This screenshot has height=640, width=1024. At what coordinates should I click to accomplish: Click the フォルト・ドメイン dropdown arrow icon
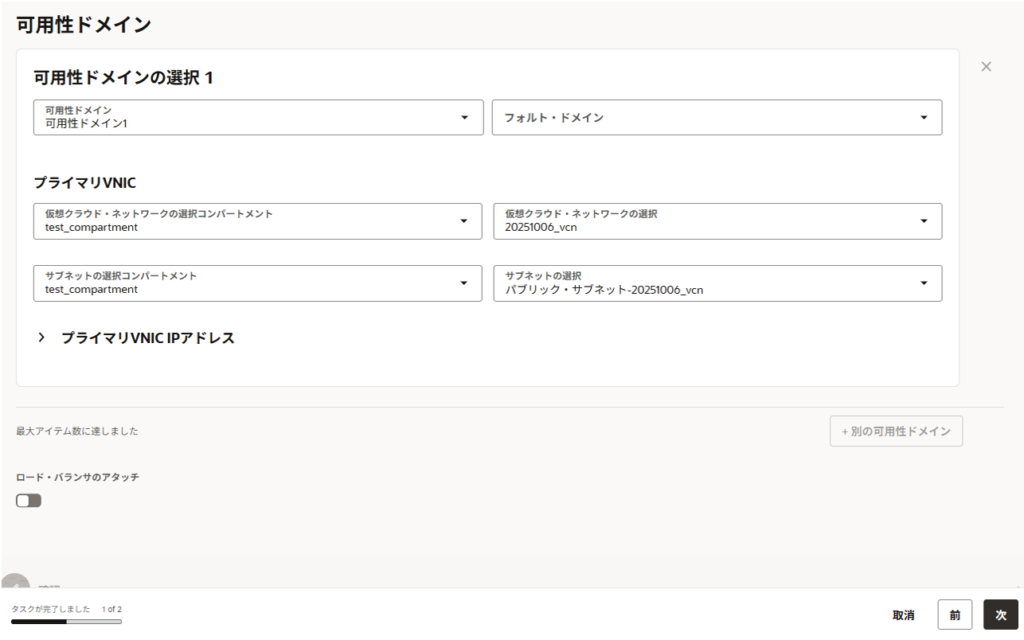923,118
